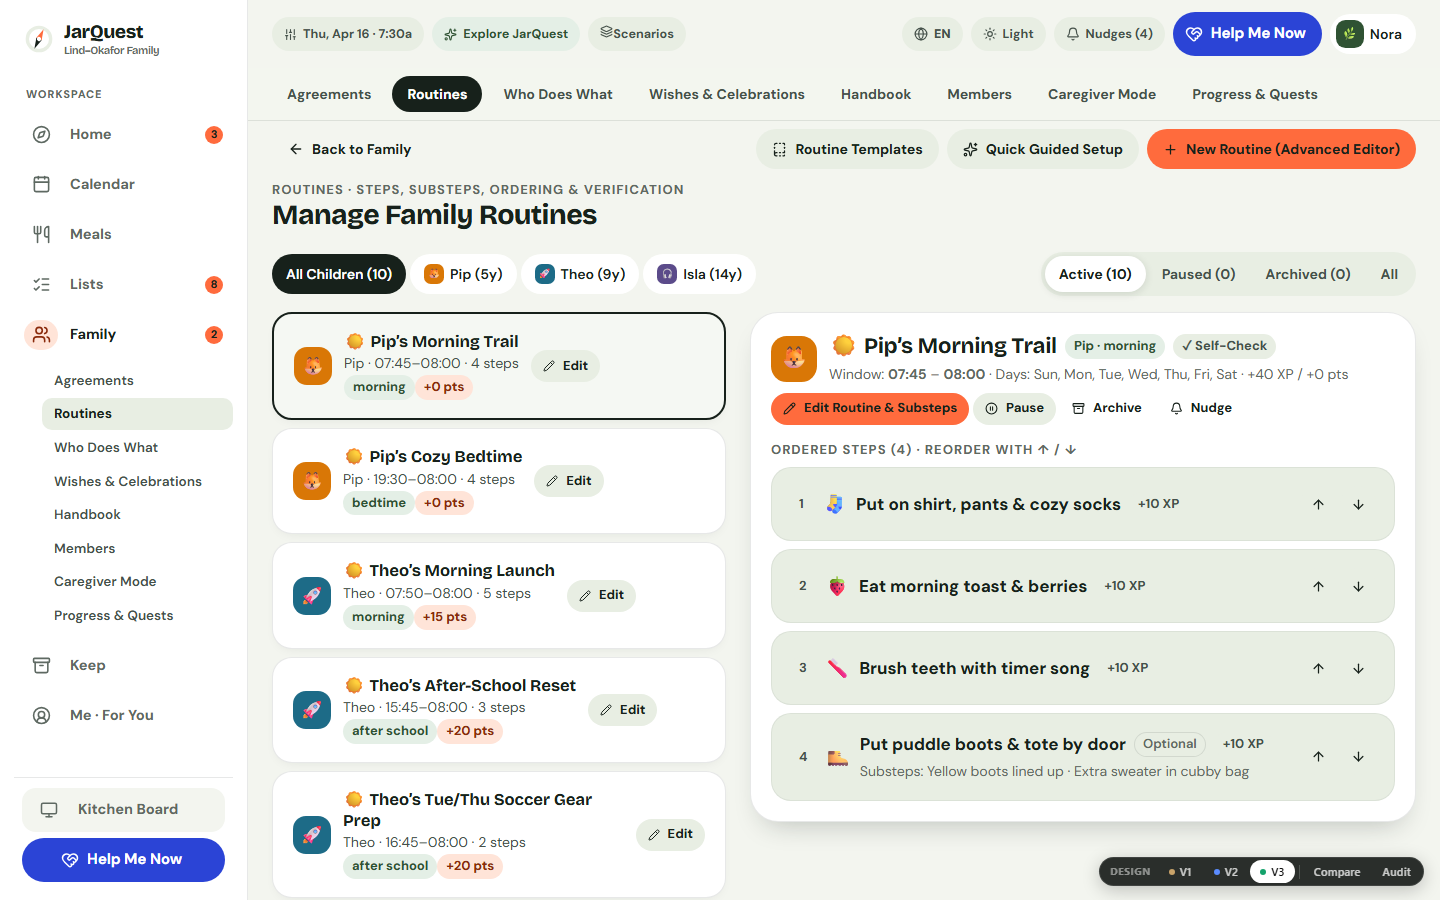Open the Meals sidebar item

[128, 234]
